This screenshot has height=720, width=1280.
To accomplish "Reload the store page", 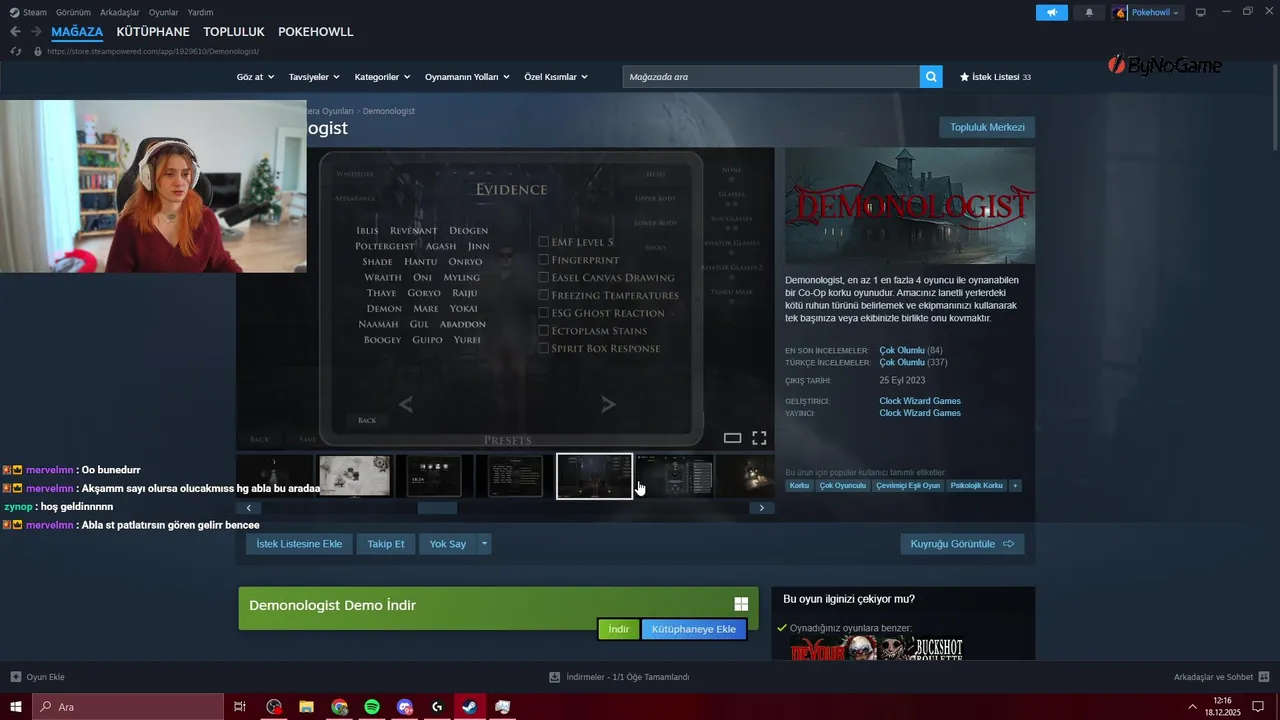I will [x=15, y=51].
